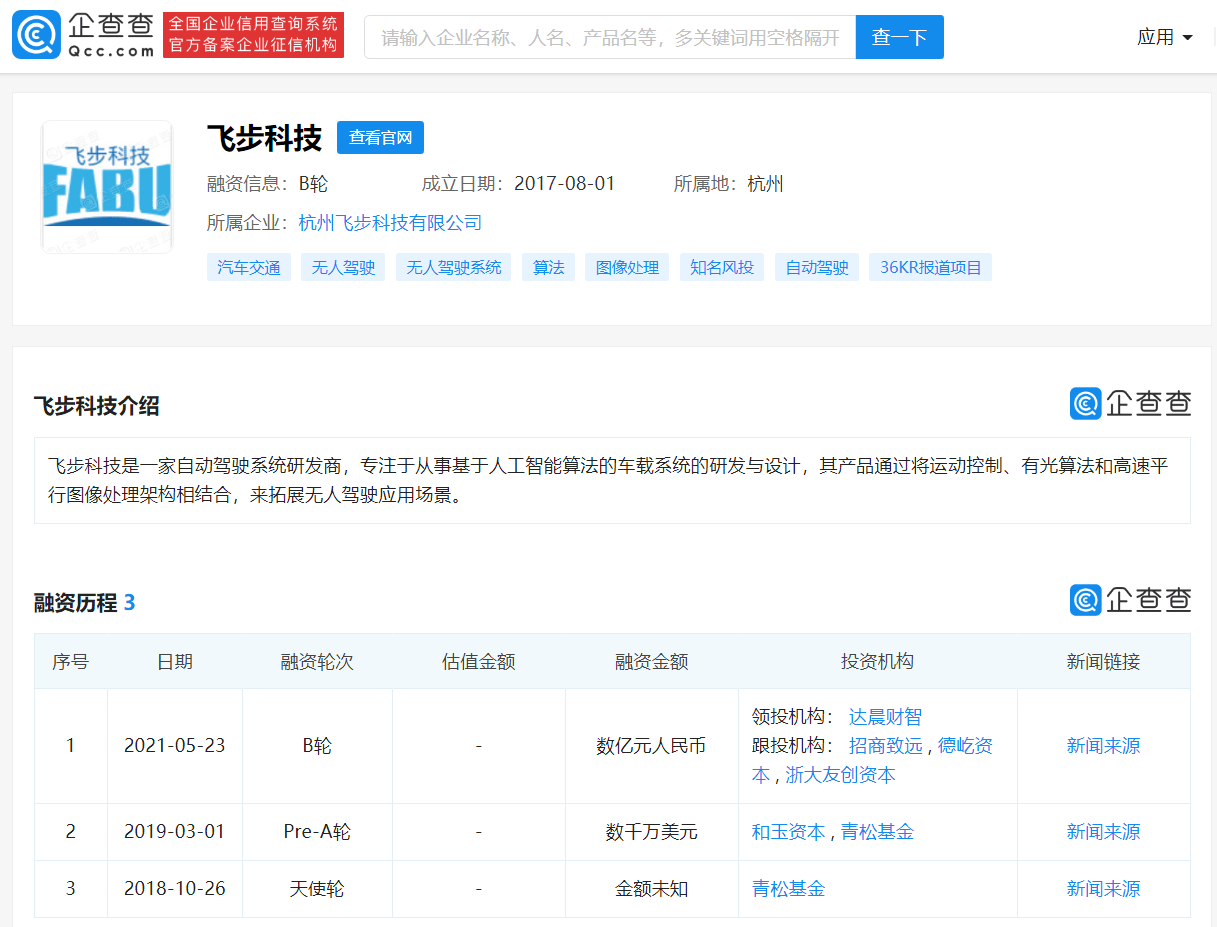1217x927 pixels.
Task: Open 新闻来源 link for 天使轮 row
Action: coord(1103,889)
